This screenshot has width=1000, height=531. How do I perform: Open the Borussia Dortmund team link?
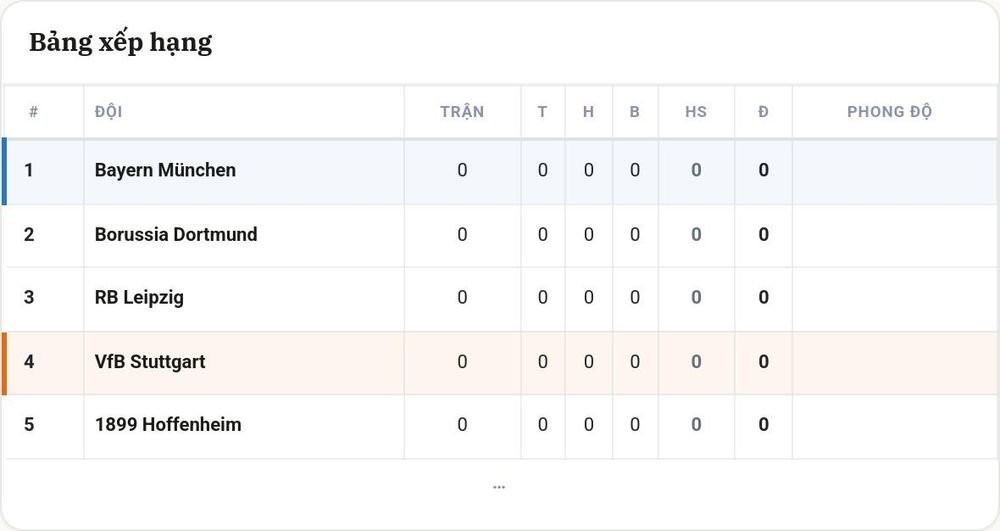176,235
